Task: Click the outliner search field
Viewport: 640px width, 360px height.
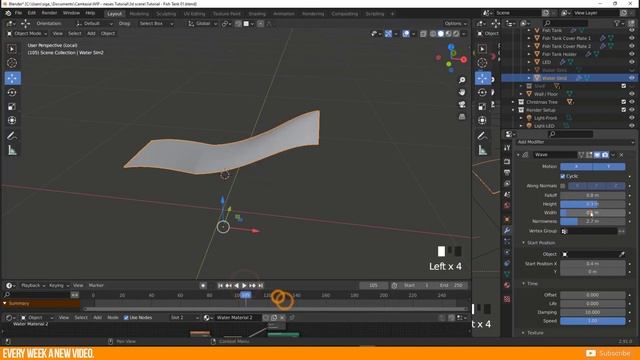Action: click(567, 23)
